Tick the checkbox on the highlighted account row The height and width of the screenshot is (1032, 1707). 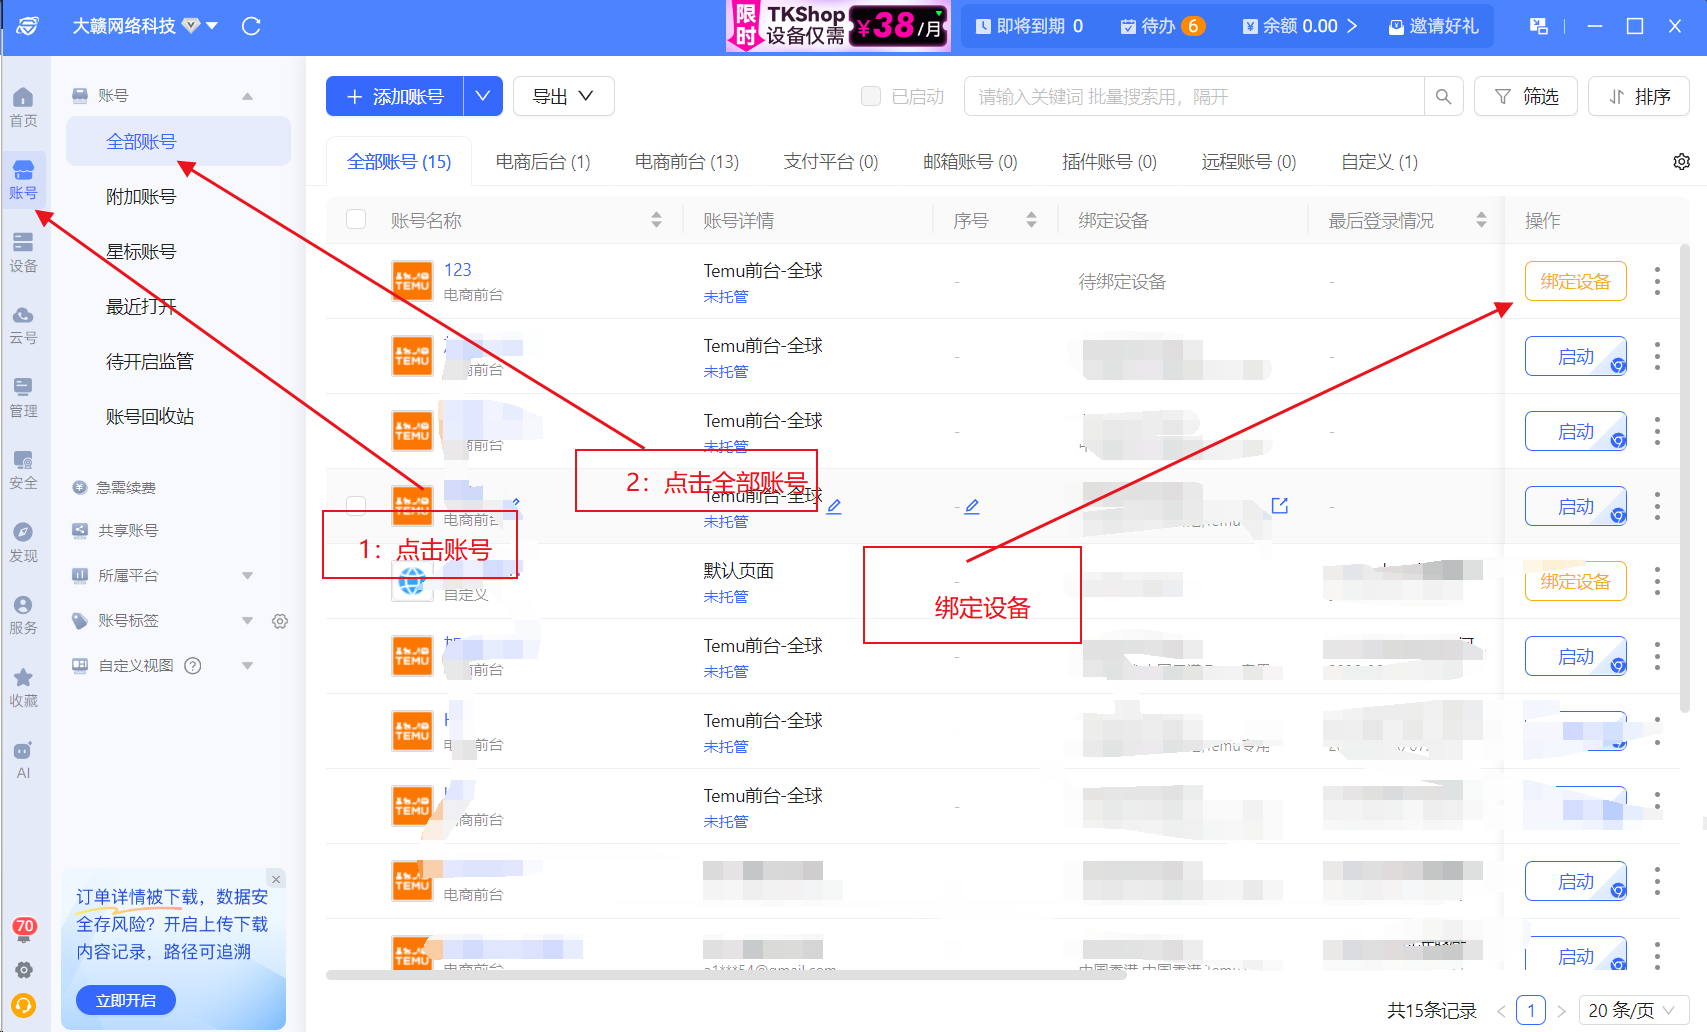tap(356, 505)
